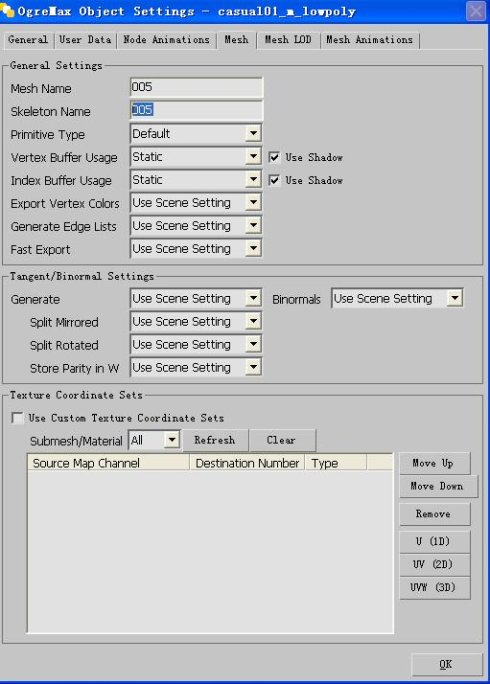The width and height of the screenshot is (490, 684).
Task: Open the Index Buffer Usage dropdown
Action: click(196, 180)
